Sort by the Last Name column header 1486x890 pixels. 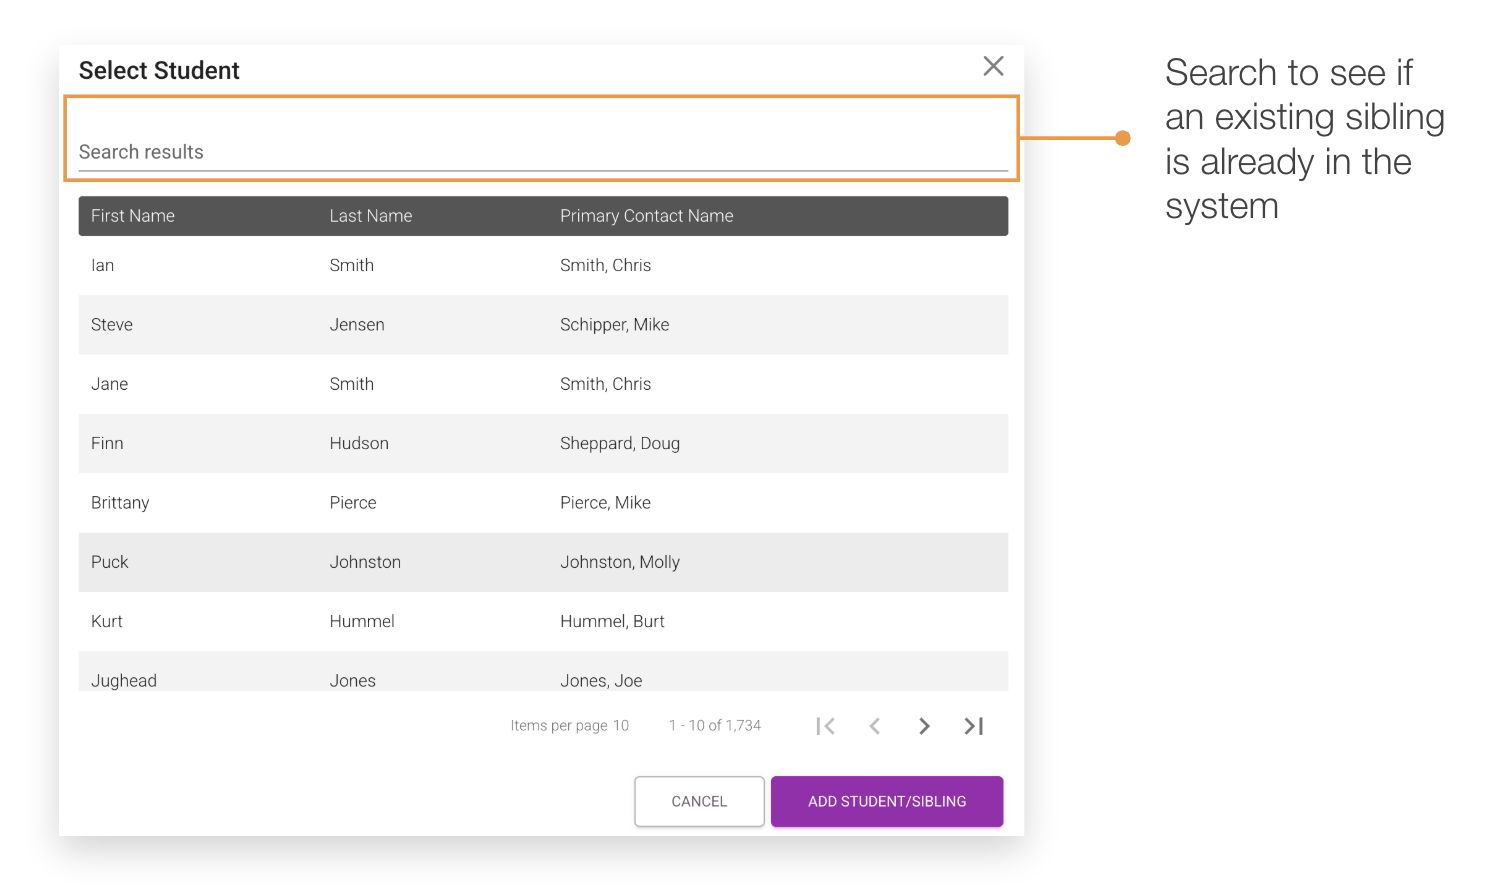pyautogui.click(x=370, y=216)
